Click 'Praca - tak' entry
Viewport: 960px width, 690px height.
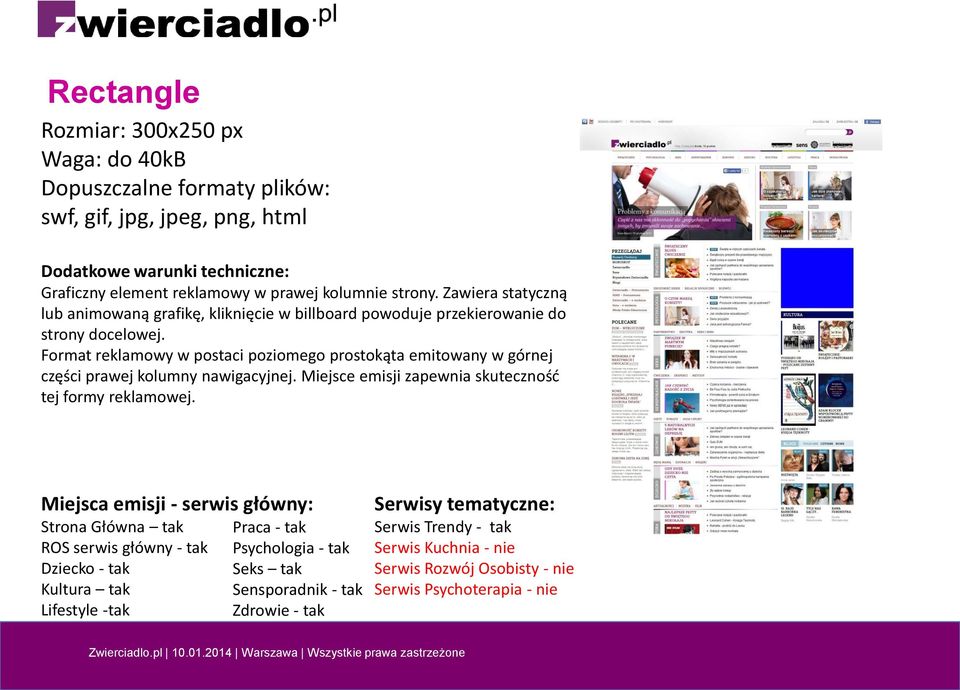coord(269,527)
